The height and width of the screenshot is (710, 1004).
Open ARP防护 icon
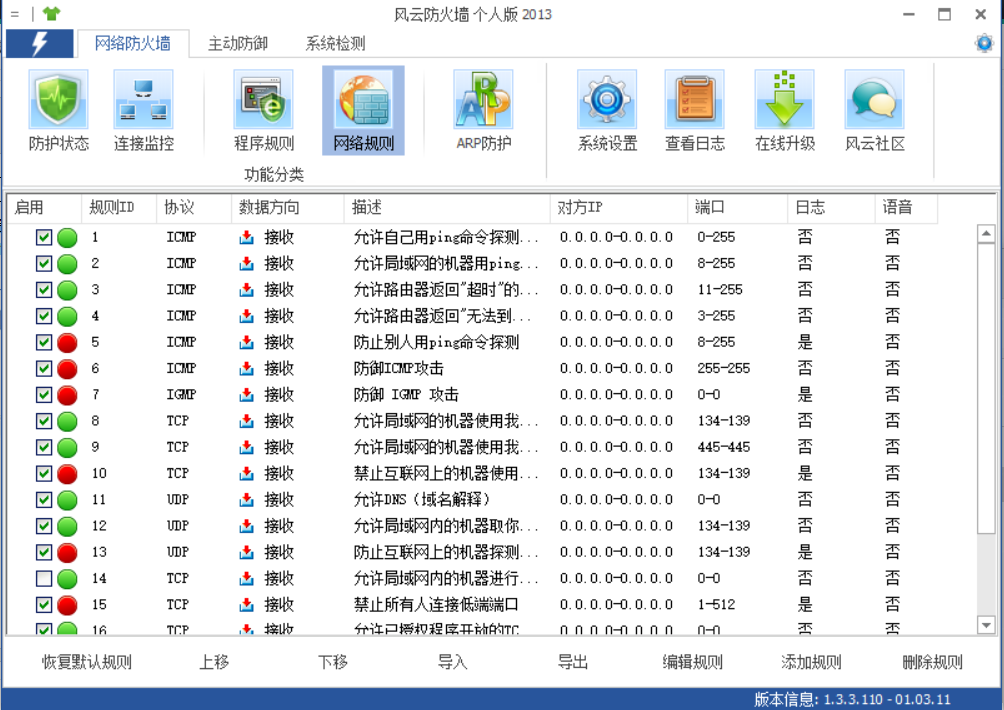tap(483, 100)
